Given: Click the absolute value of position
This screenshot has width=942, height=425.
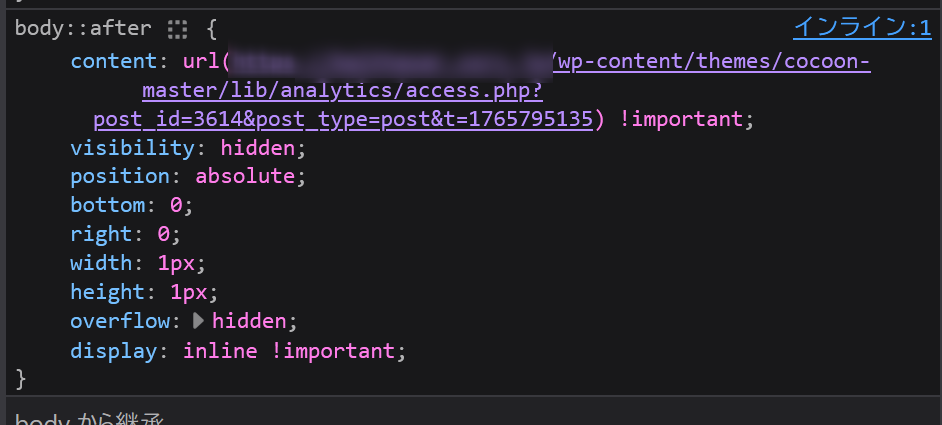Looking at the screenshot, I should [245, 176].
